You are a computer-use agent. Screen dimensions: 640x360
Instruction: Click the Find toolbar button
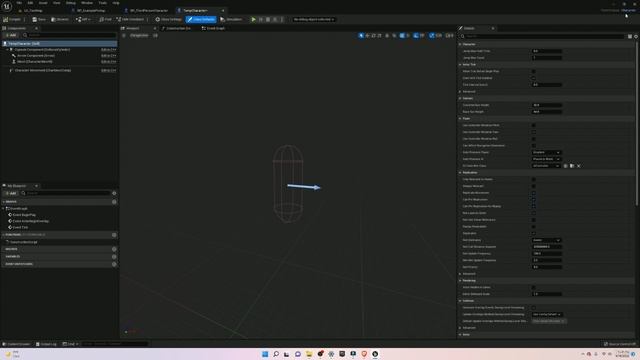coord(105,19)
